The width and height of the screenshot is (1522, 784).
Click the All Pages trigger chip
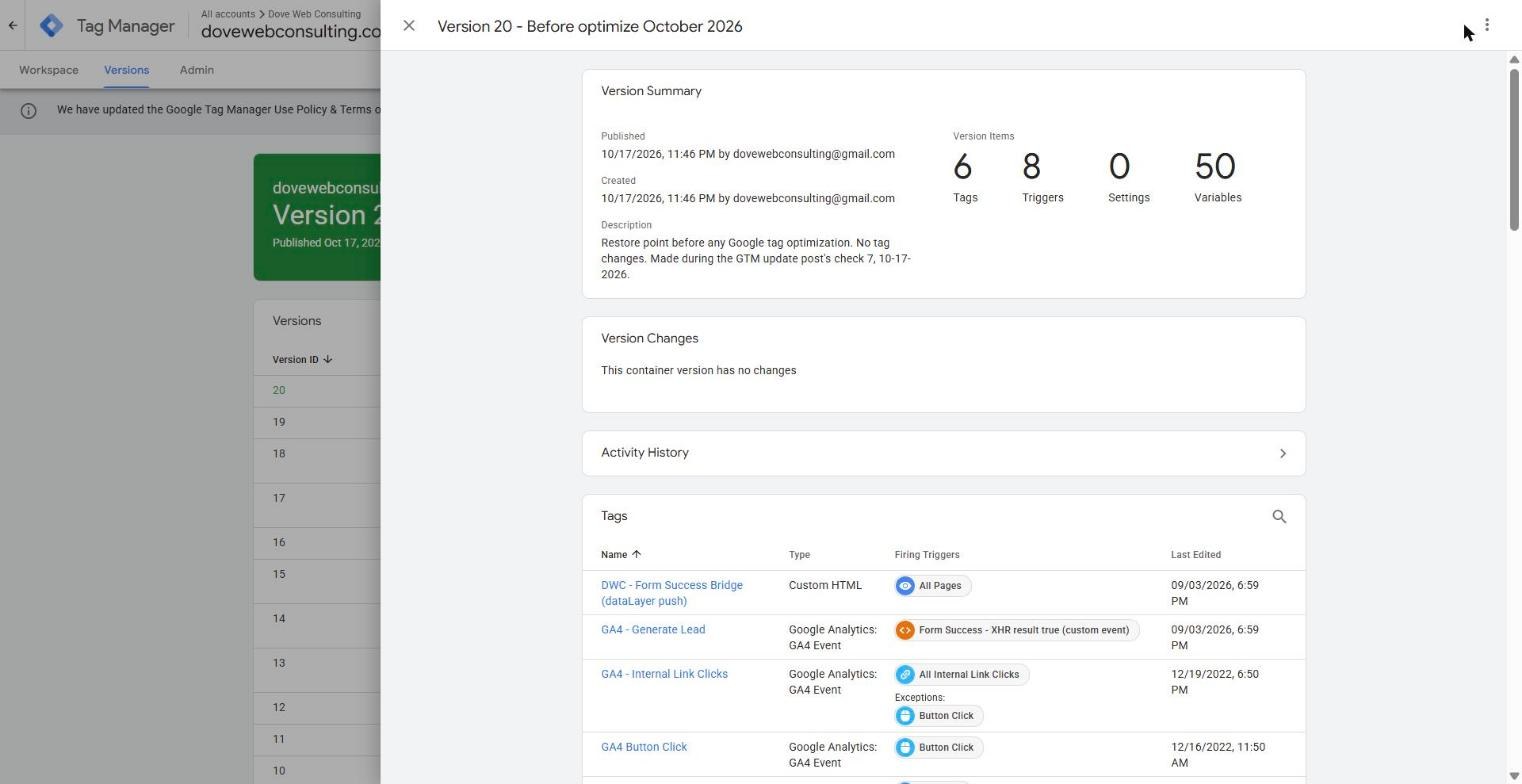[933, 586]
